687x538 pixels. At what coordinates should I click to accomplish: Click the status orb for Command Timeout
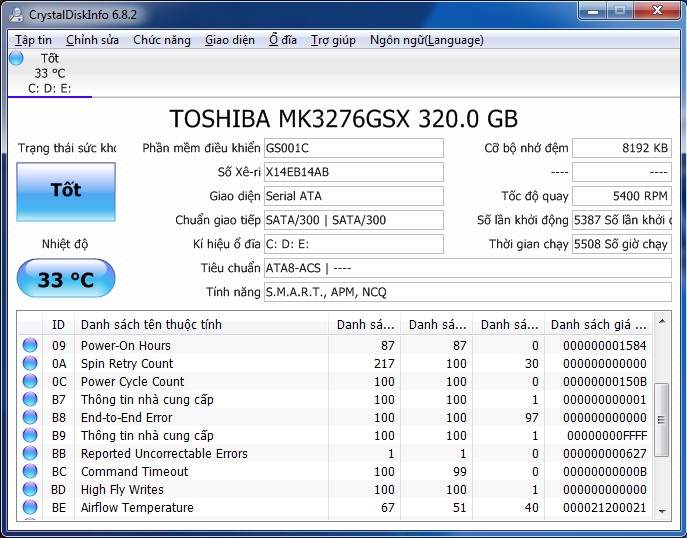coord(30,471)
